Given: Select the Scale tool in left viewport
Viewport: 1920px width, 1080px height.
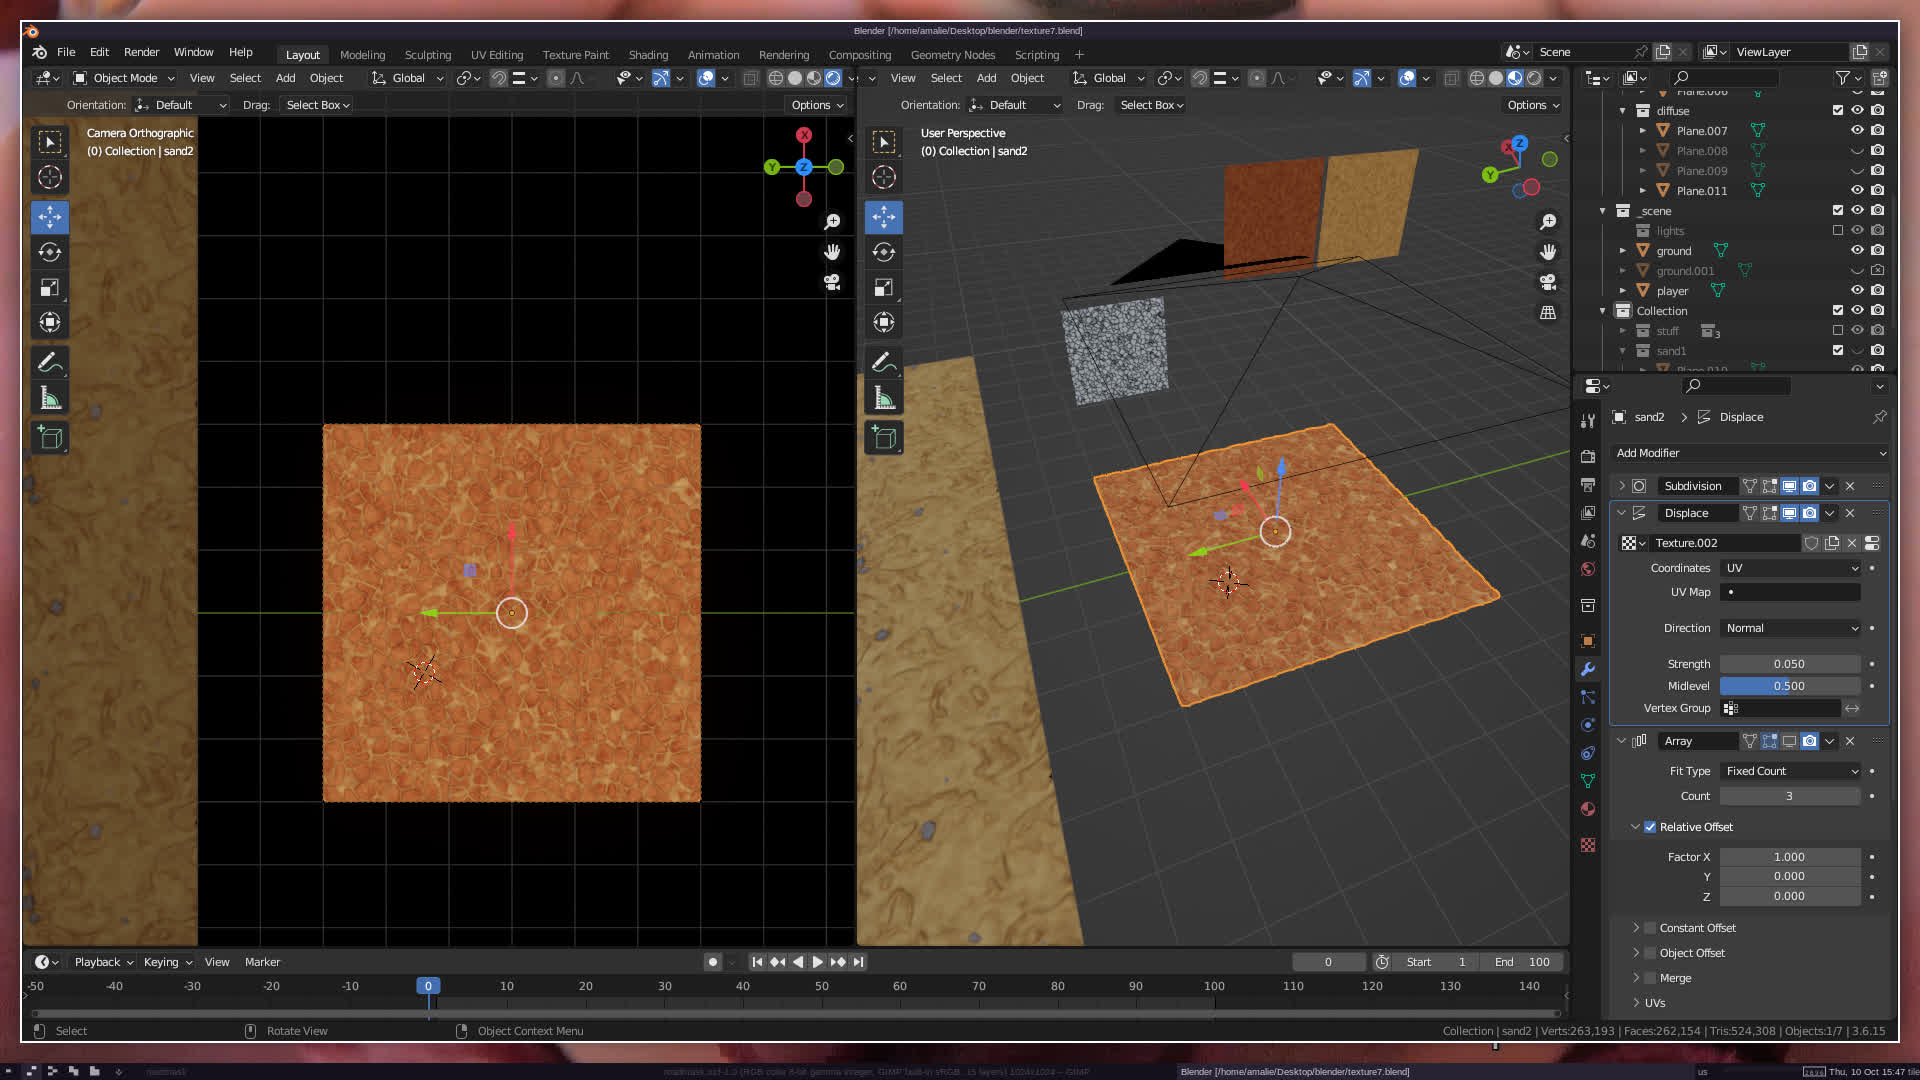Looking at the screenshot, I should pos(50,288).
